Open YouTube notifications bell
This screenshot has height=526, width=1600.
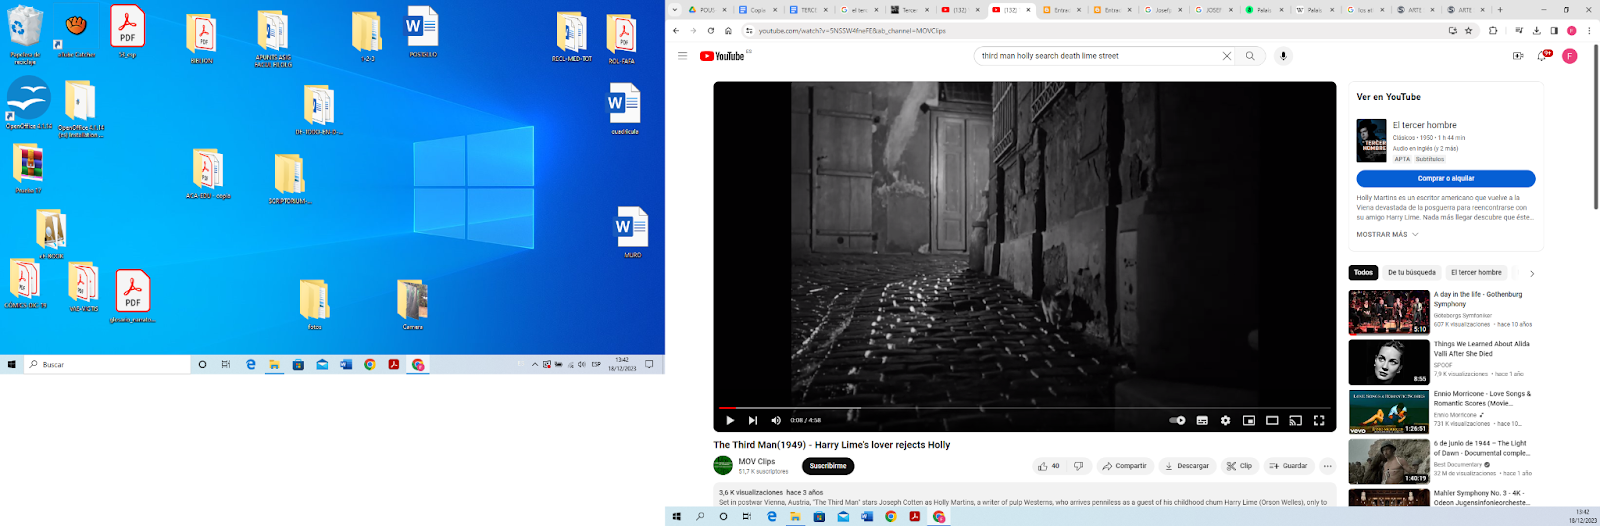pos(1543,56)
